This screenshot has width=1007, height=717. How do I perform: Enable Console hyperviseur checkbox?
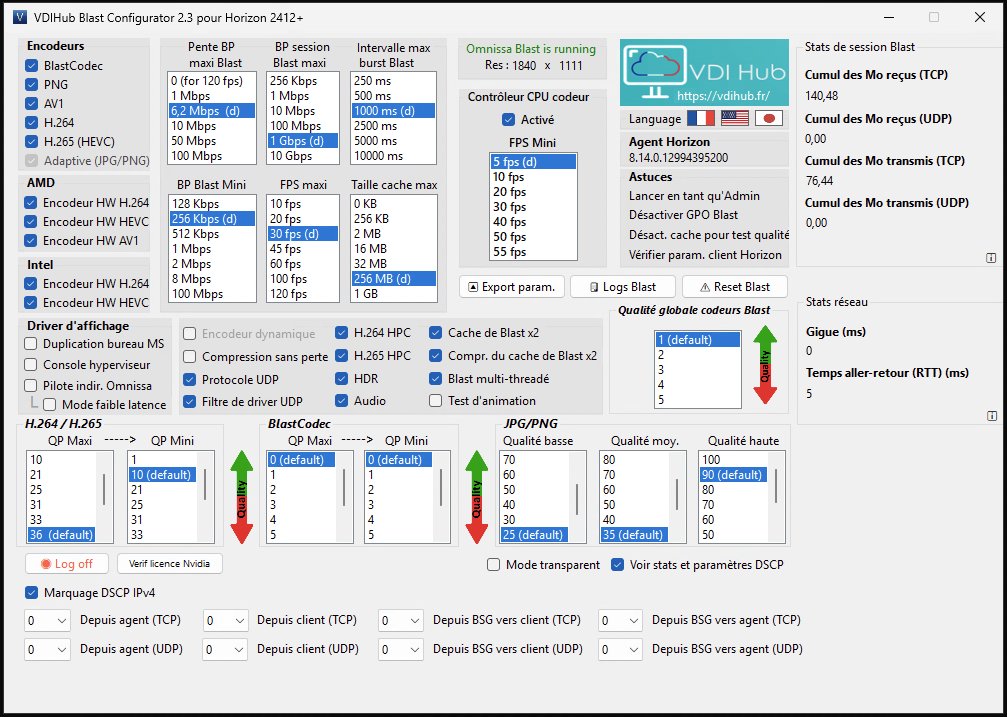30,365
